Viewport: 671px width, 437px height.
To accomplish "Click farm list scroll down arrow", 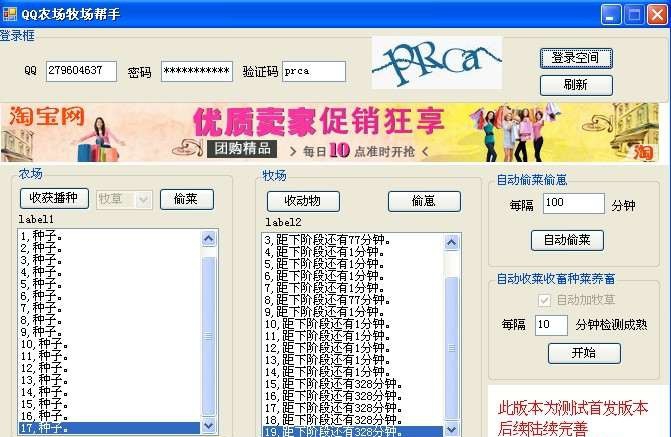I will pyautogui.click(x=209, y=425).
